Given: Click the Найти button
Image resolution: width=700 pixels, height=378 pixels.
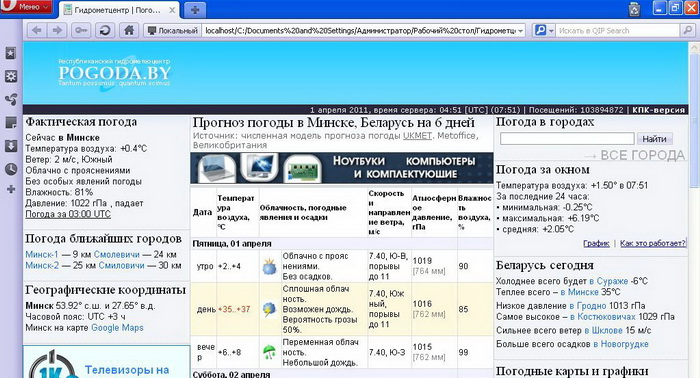Looking at the screenshot, I should point(654,139).
